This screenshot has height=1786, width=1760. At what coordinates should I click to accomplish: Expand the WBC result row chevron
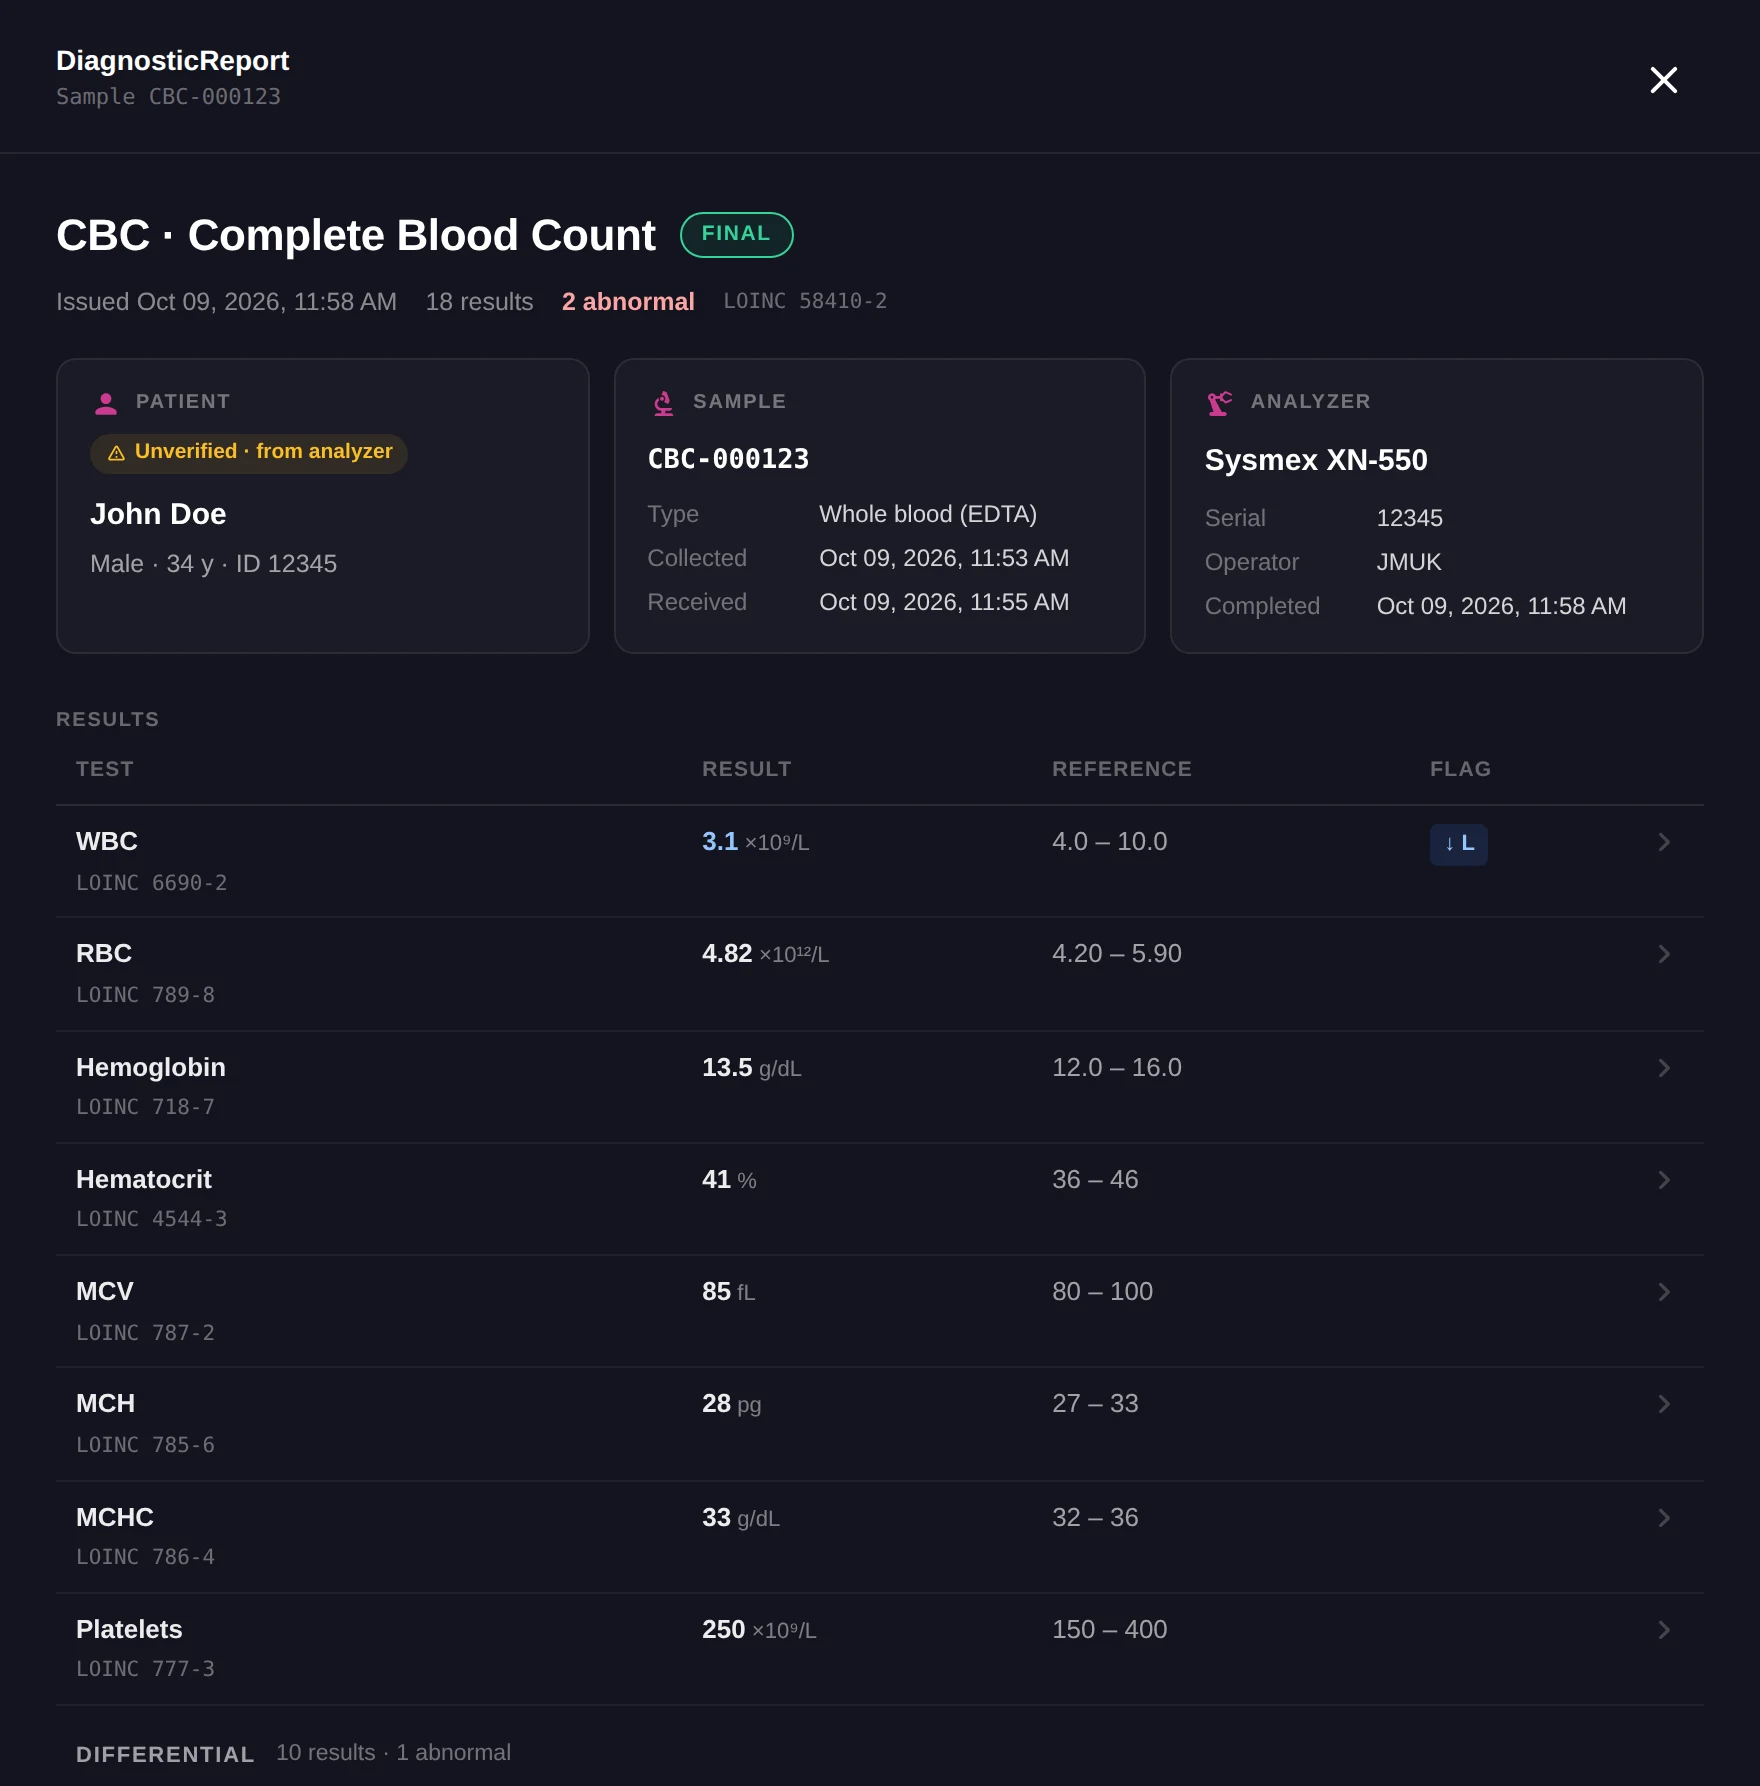[1664, 842]
